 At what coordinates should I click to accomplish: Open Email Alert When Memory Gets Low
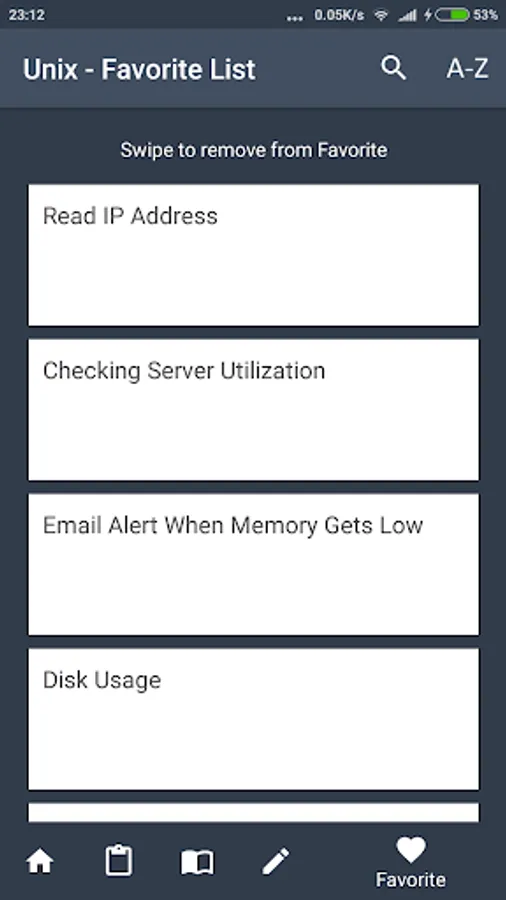[254, 564]
